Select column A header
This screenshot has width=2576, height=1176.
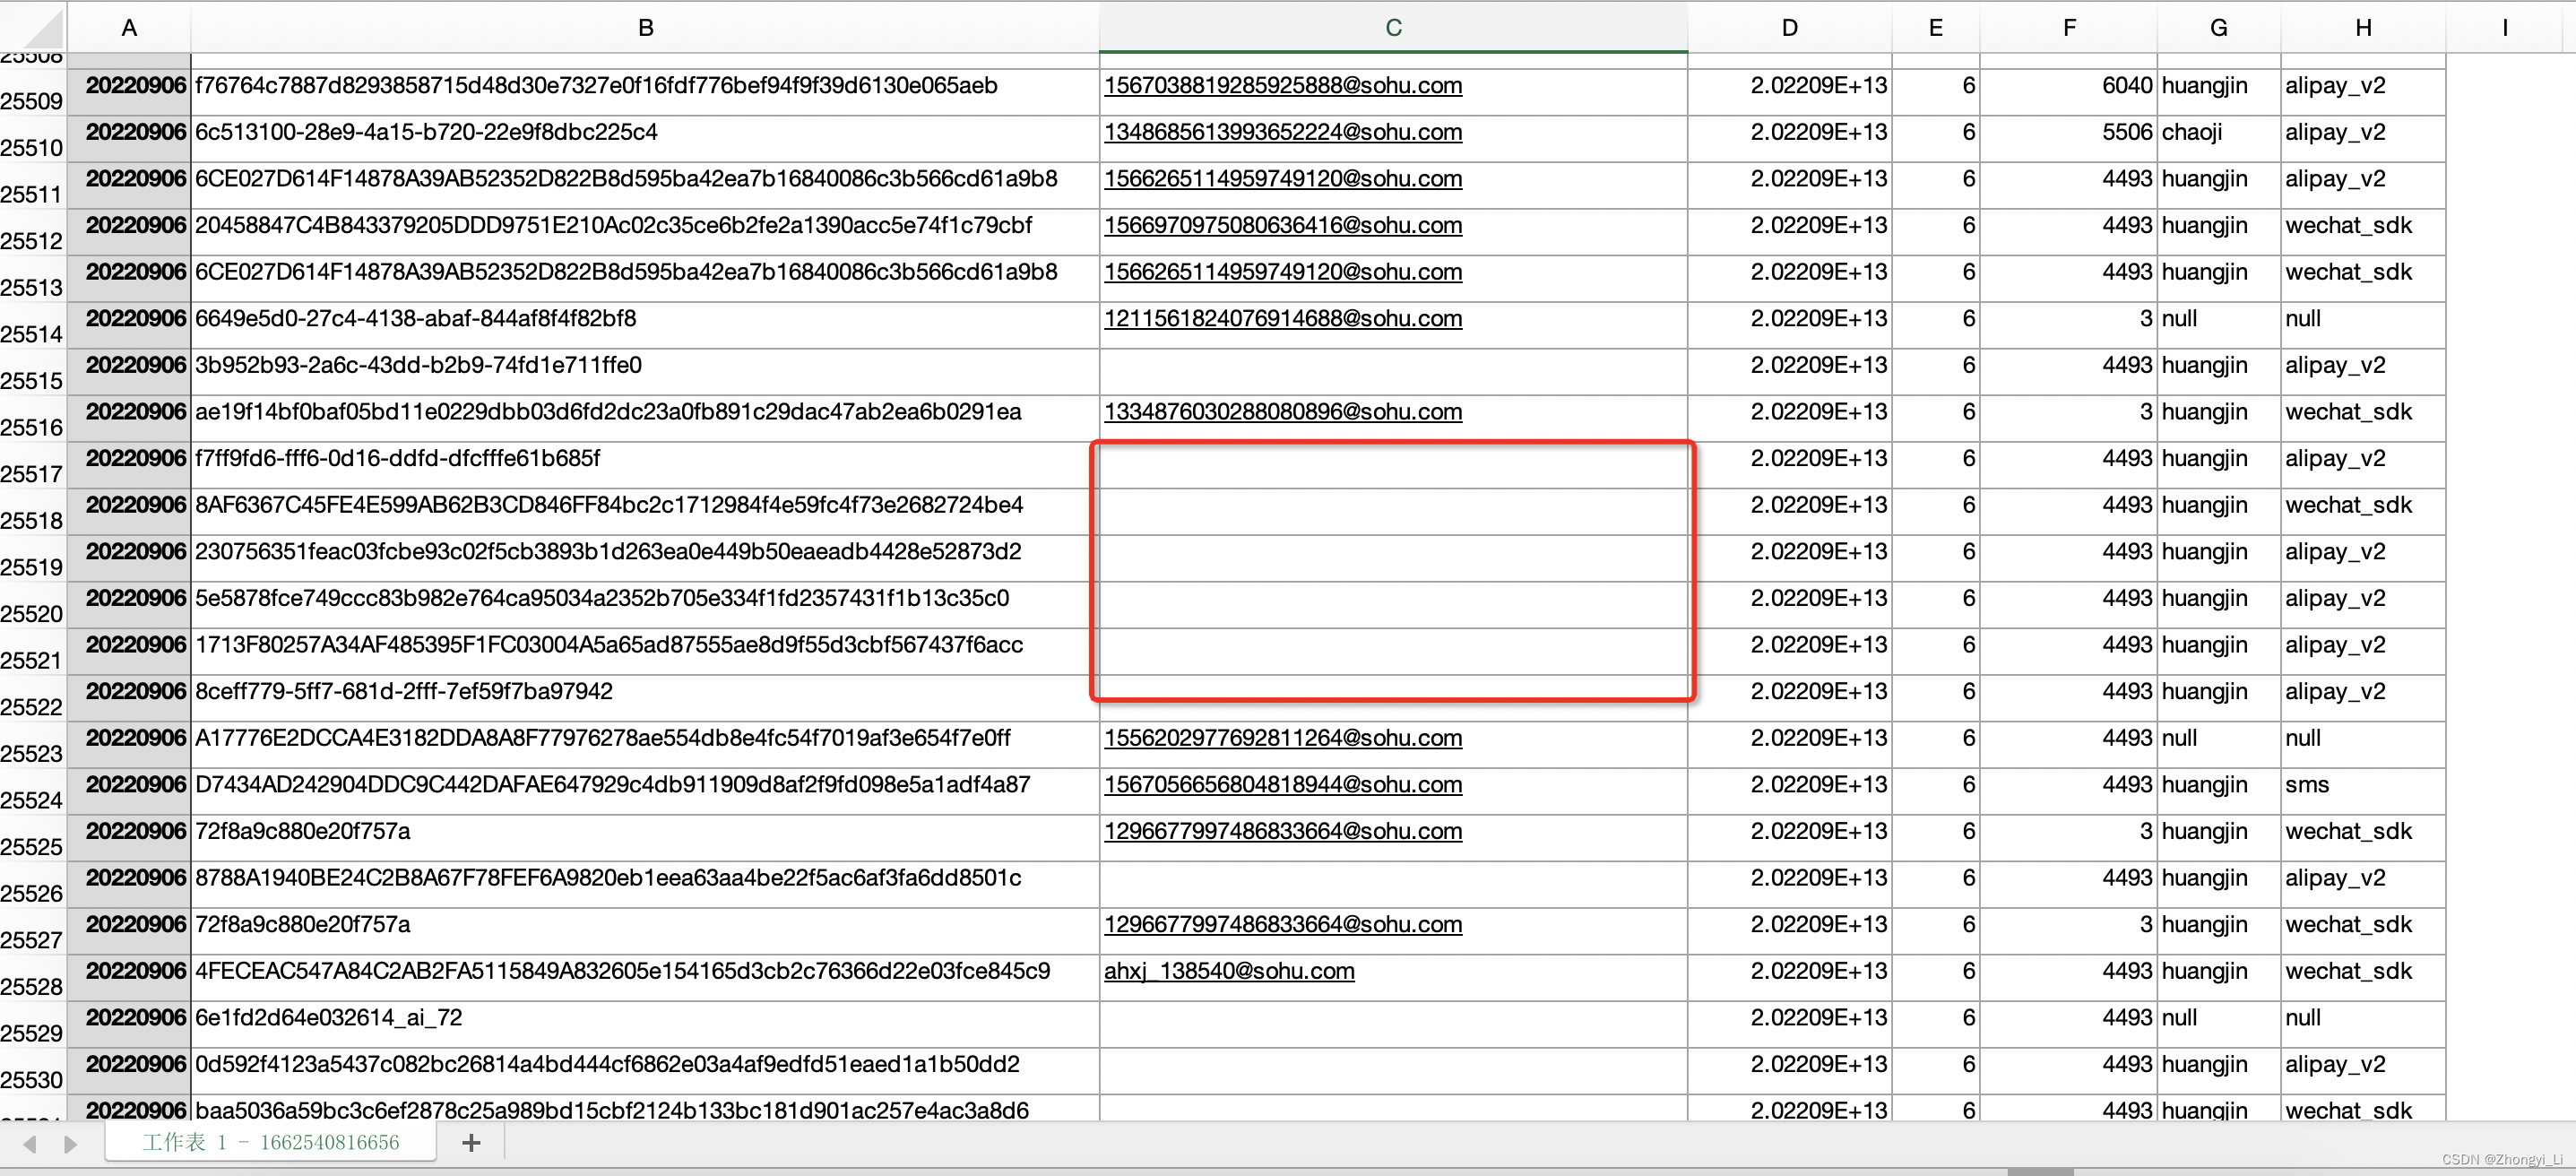pos(129,28)
